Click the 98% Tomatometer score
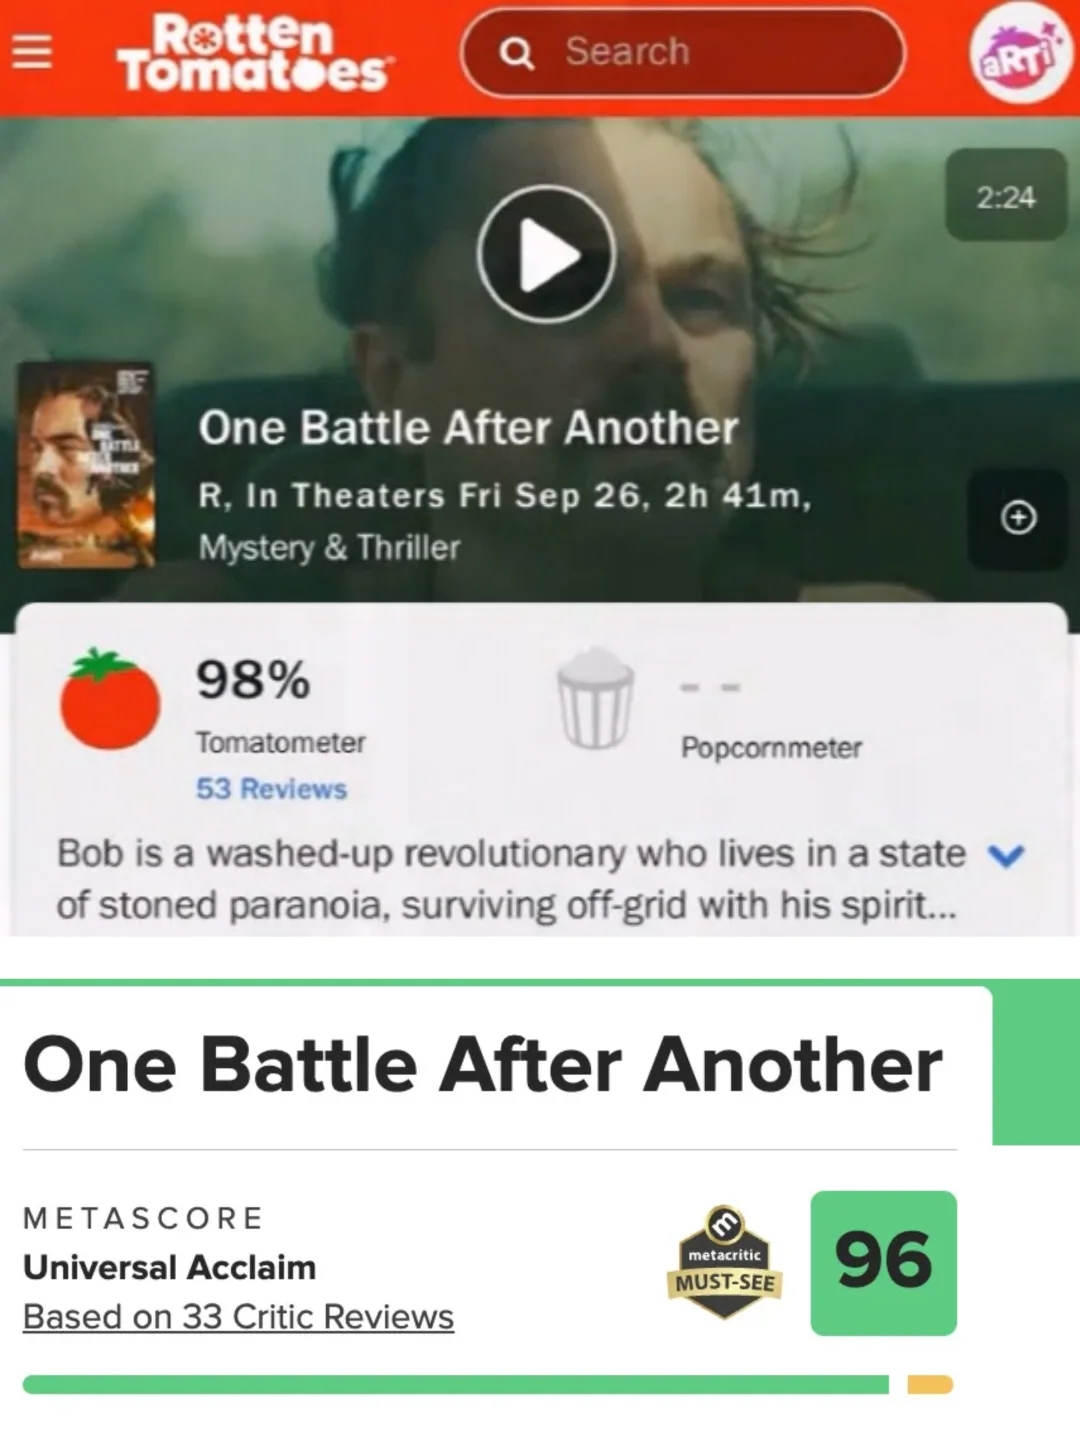Viewport: 1080px width, 1440px height. pyautogui.click(x=253, y=680)
